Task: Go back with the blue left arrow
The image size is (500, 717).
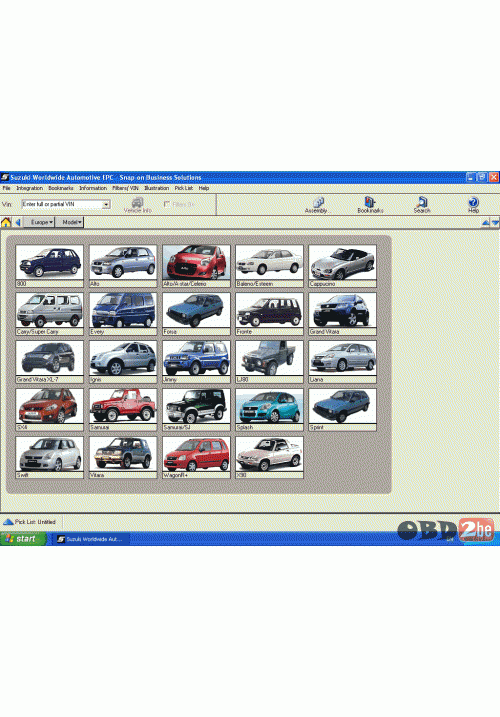Action: (18, 222)
